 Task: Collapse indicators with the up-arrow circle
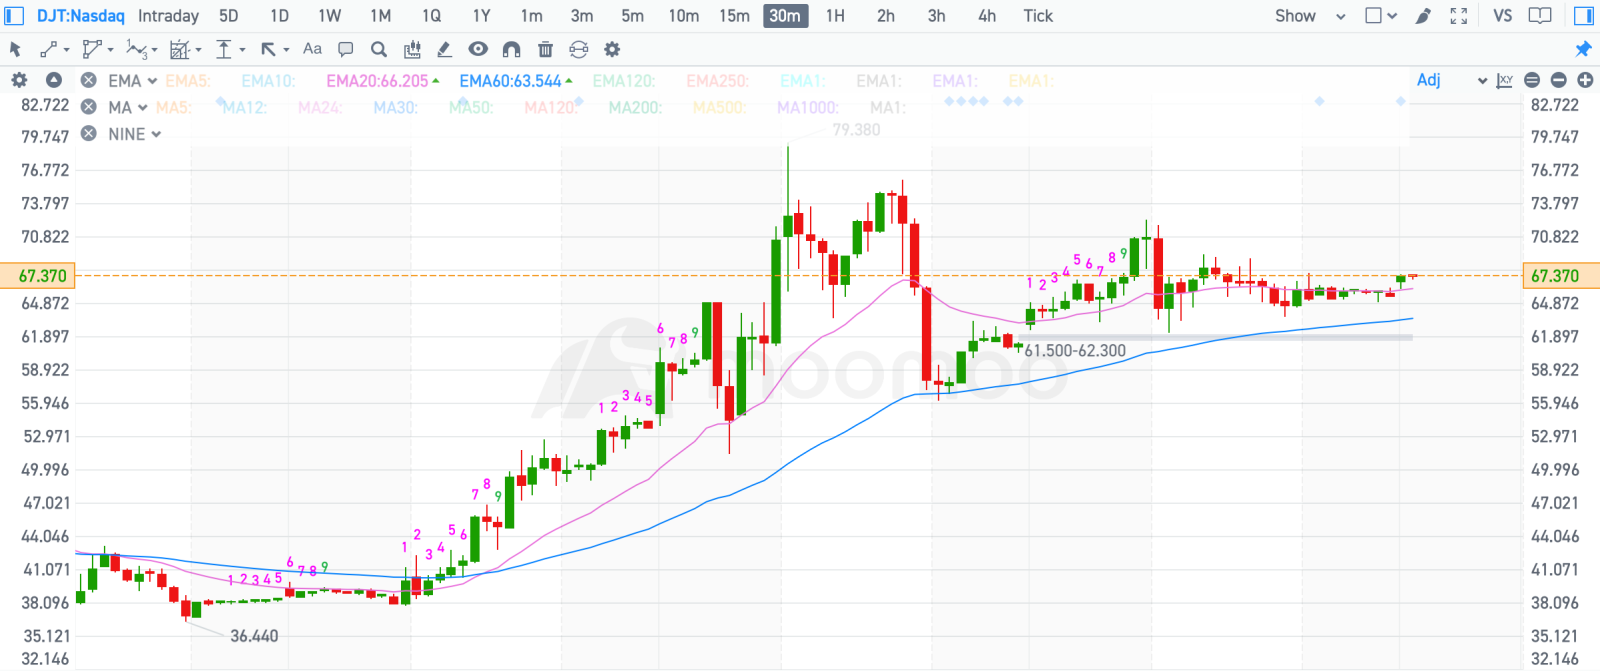click(54, 80)
